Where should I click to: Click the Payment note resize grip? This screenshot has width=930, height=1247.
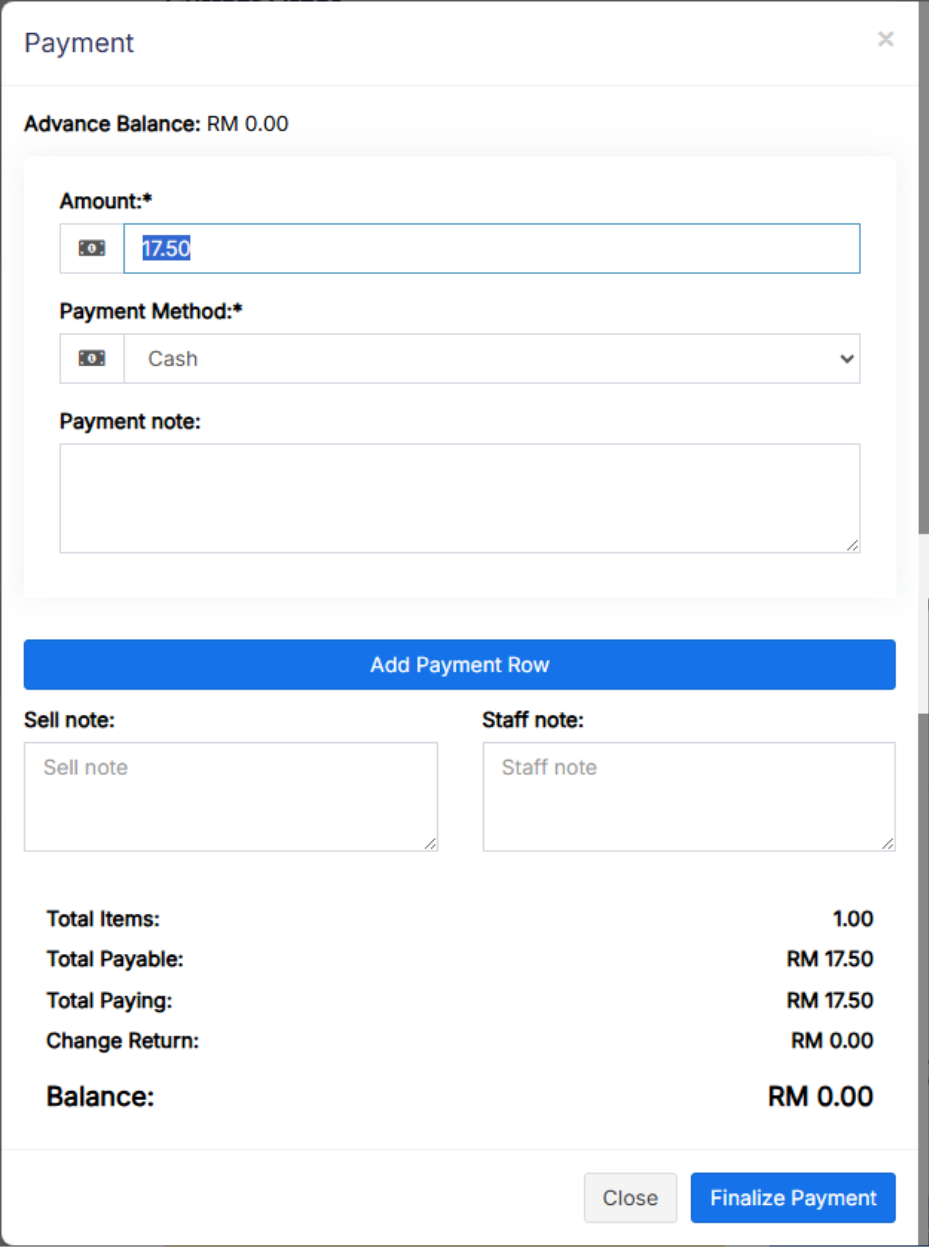pos(852,545)
